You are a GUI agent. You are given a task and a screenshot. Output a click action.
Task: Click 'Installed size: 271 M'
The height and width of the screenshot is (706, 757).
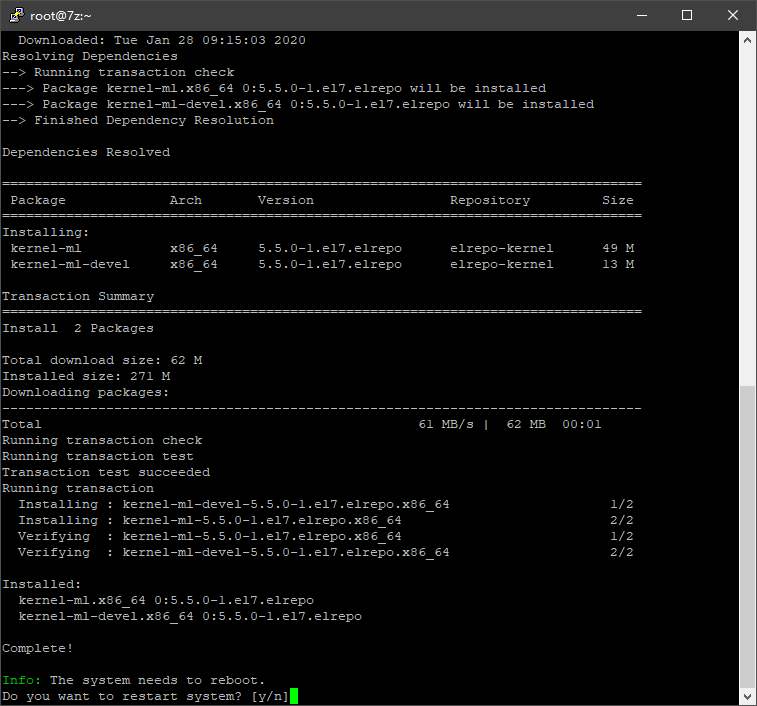coord(86,376)
